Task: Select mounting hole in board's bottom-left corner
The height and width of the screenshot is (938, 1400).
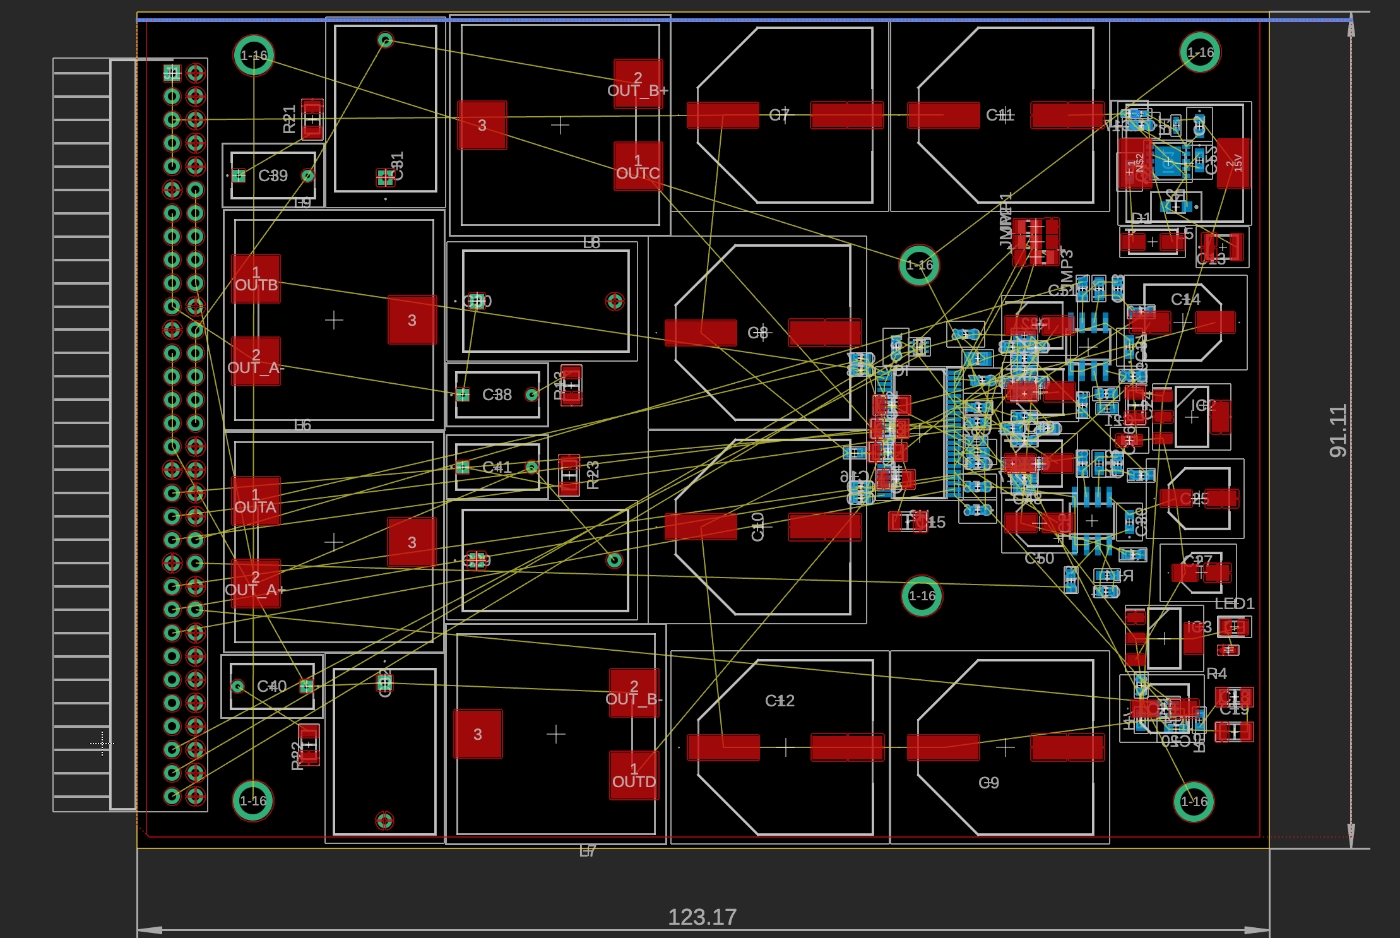Action: point(253,800)
